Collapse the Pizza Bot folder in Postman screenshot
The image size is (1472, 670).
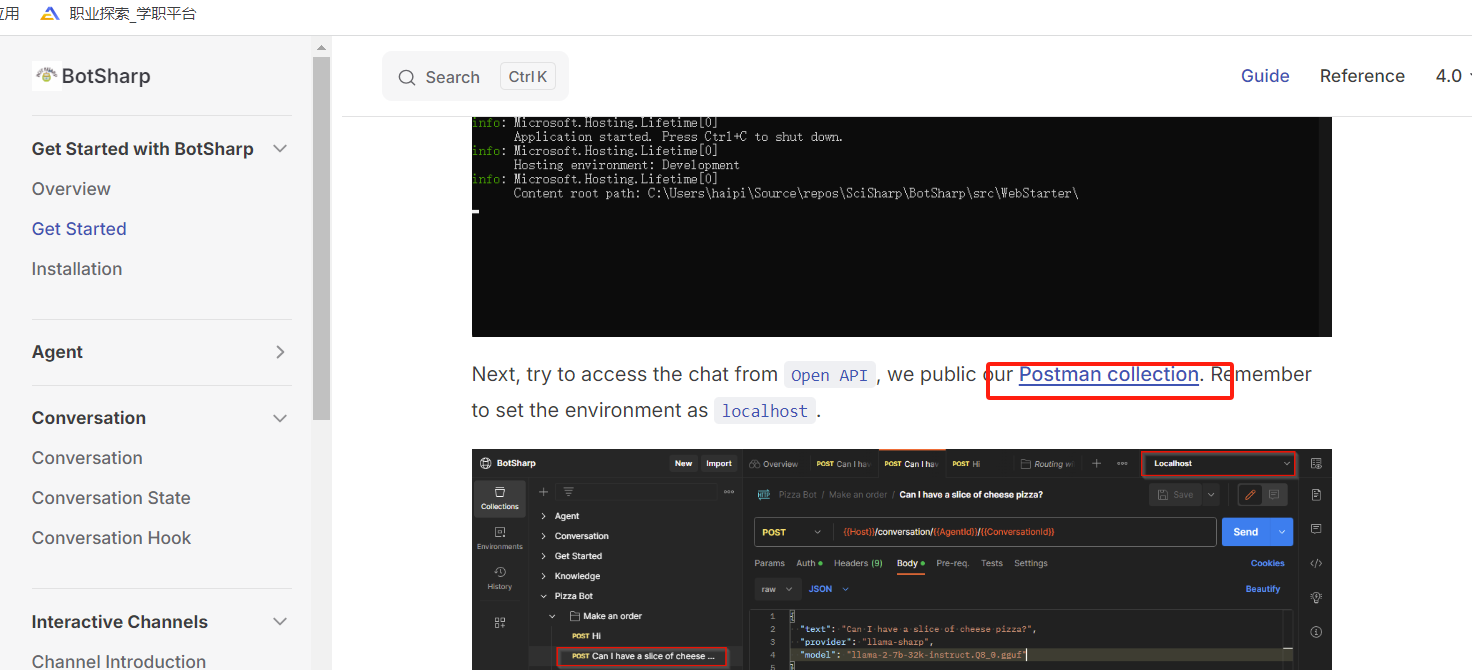[x=544, y=596]
